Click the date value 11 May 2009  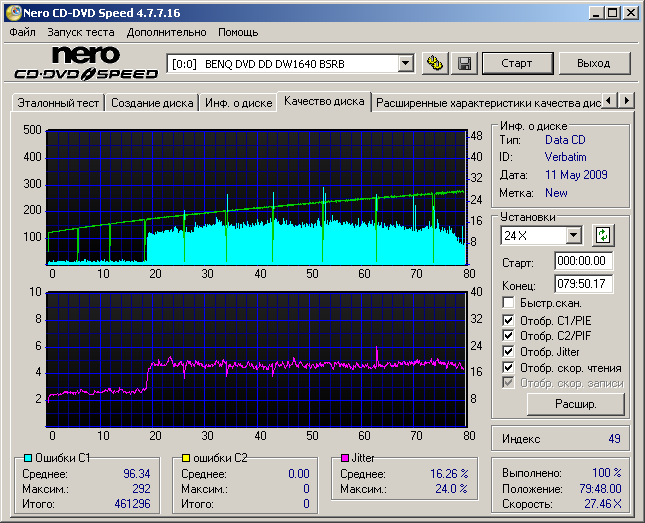576,175
